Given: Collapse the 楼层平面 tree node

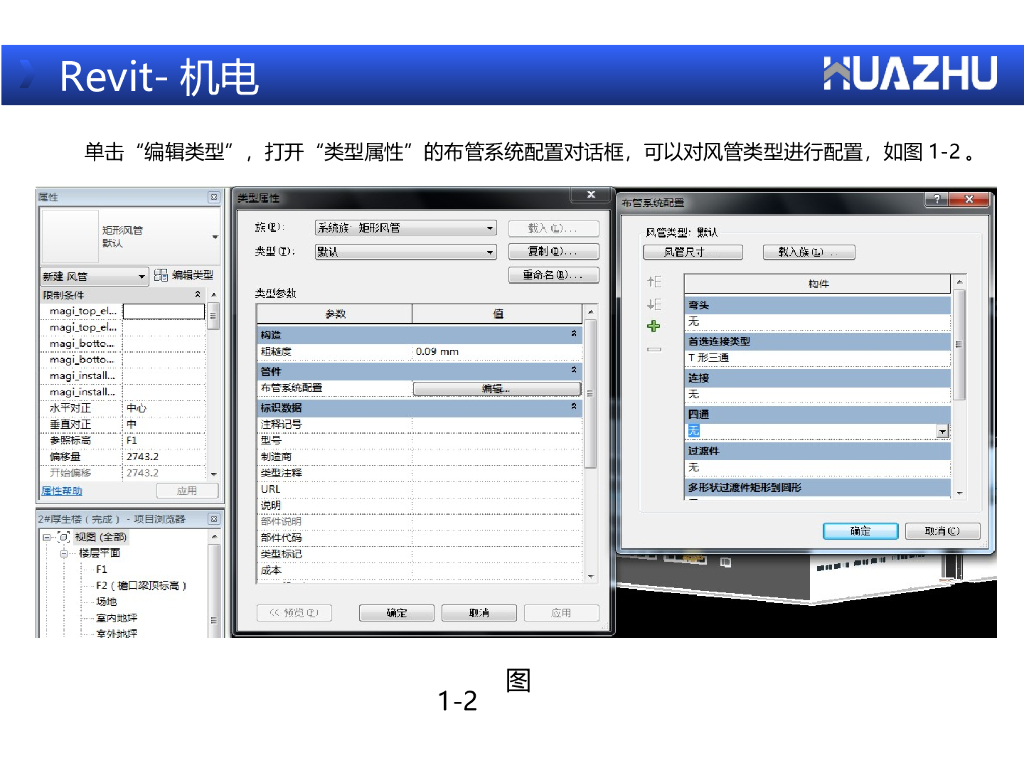Looking at the screenshot, I should coord(64,553).
